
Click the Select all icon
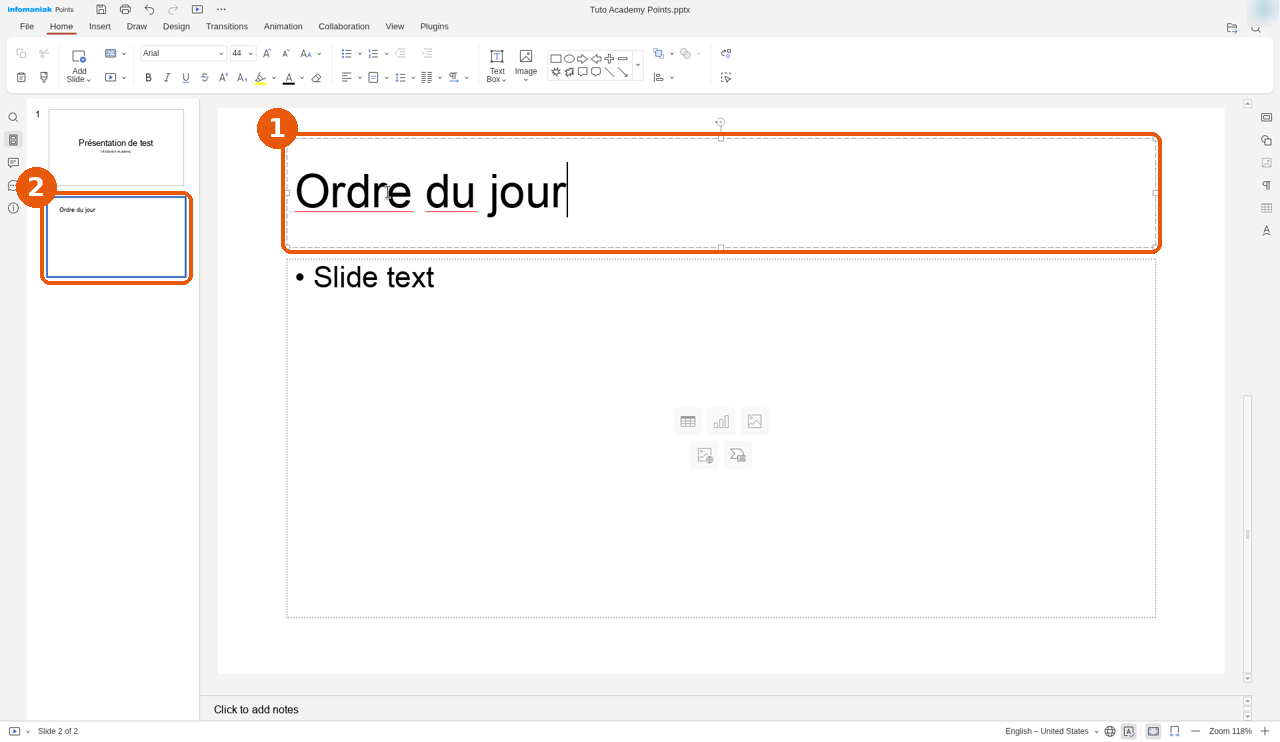[726, 77]
